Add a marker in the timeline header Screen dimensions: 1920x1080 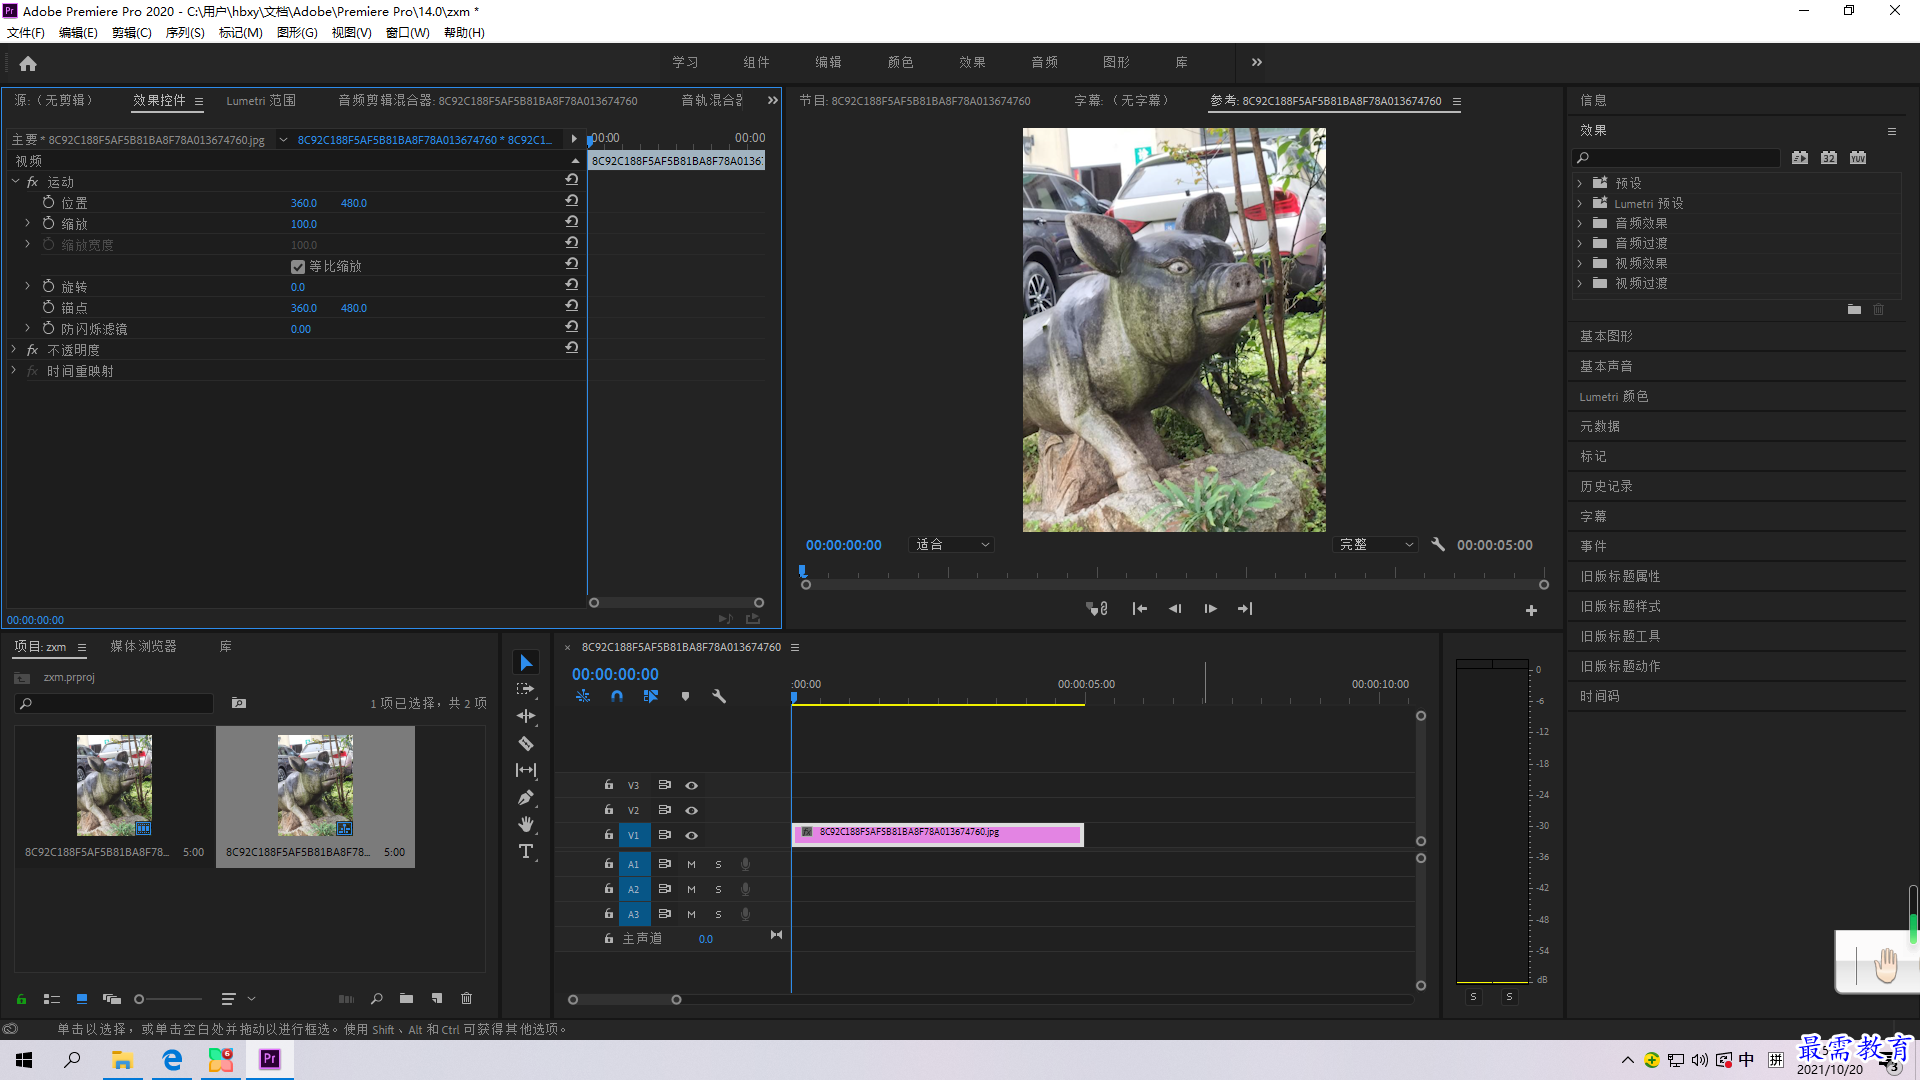[x=685, y=696]
